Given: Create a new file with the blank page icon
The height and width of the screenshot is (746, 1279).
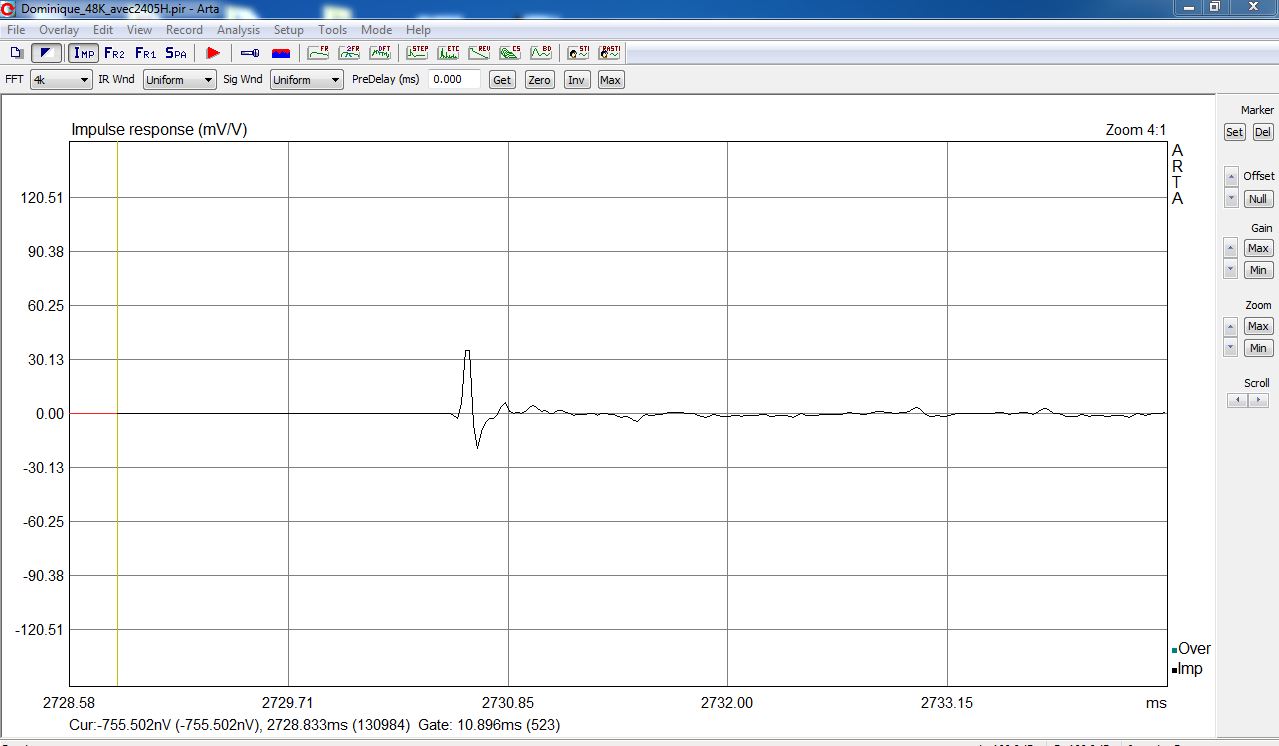Looking at the screenshot, I should (x=16, y=53).
